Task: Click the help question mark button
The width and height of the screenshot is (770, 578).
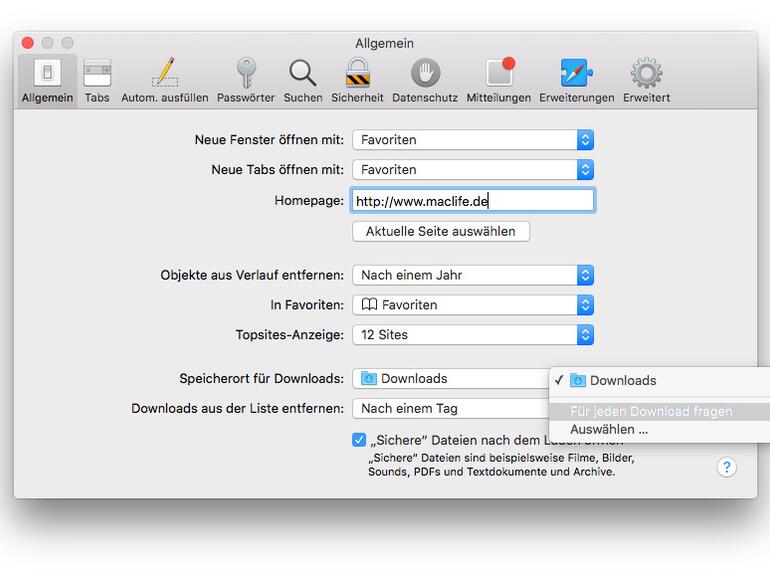Action: 726,467
